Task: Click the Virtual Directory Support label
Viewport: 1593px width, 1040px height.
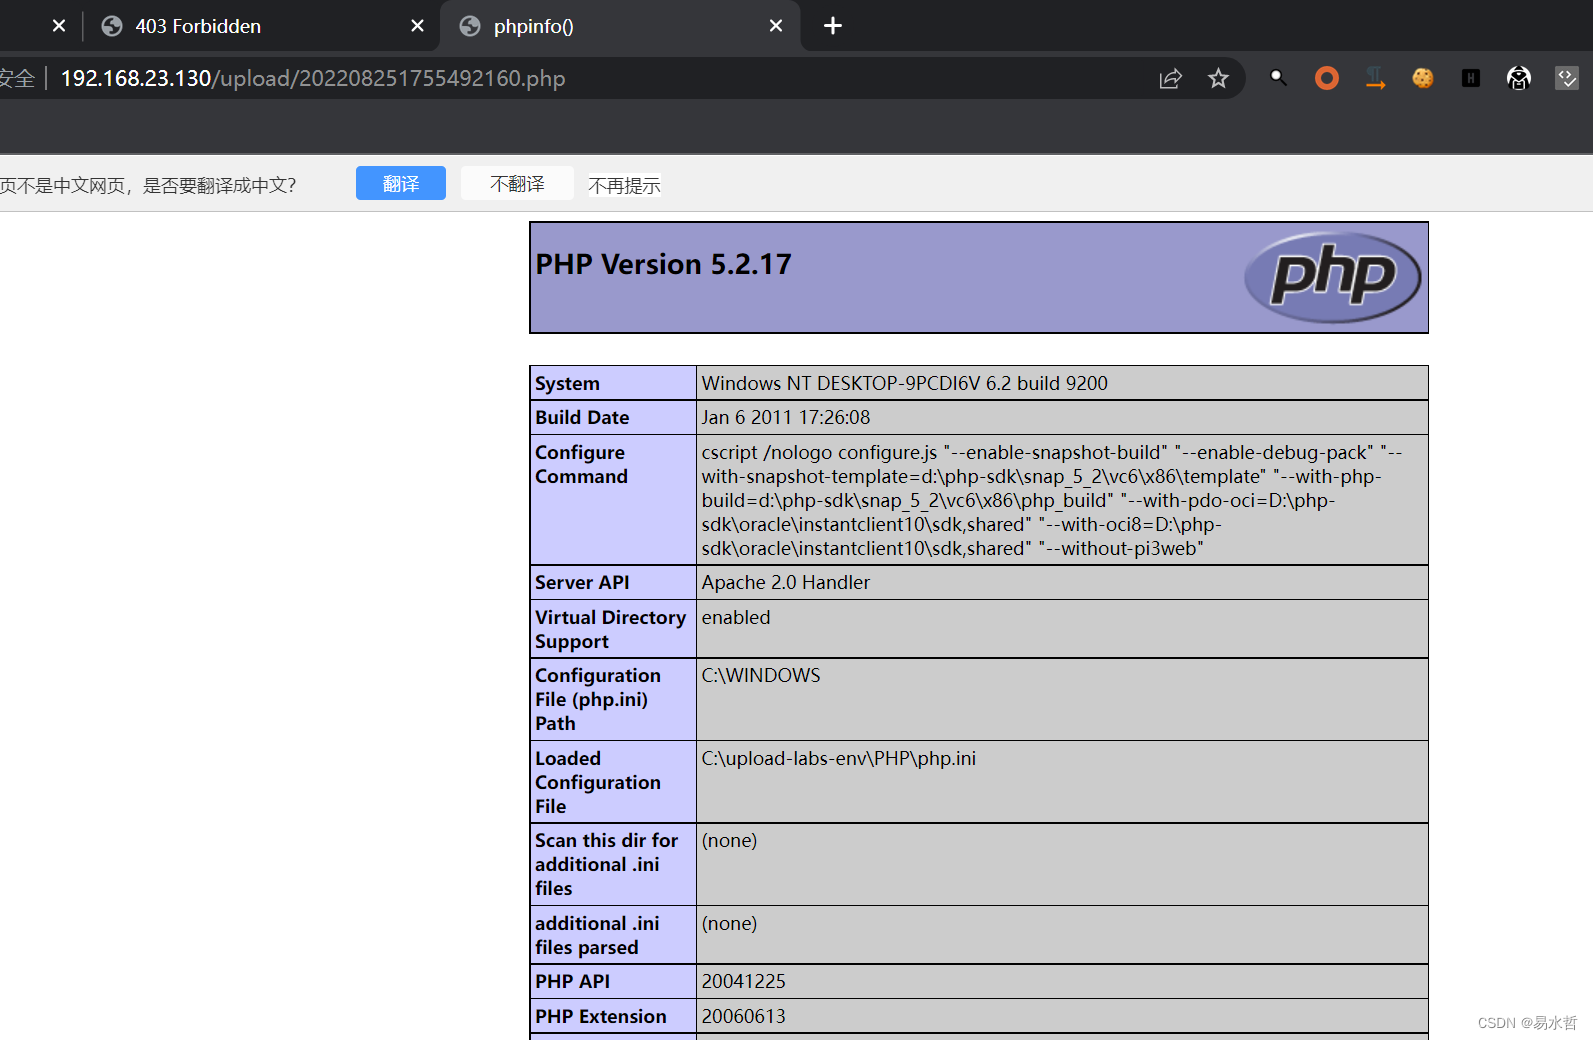Action: coord(610,629)
